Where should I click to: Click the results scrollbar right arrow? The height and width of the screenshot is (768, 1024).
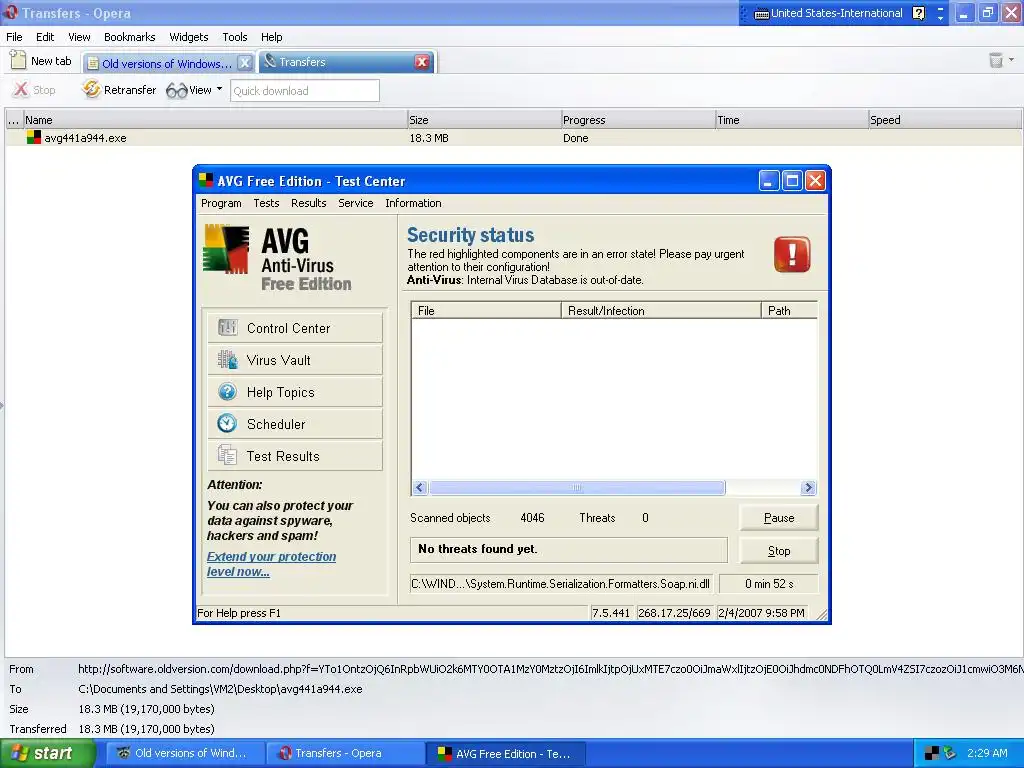point(808,488)
